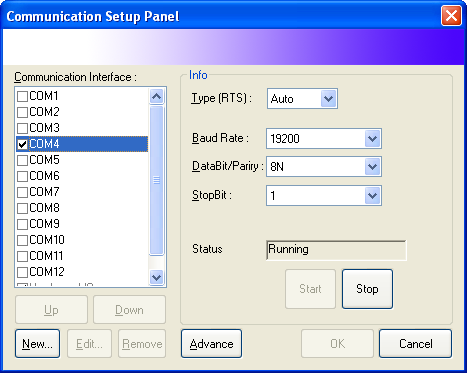Select the COM4 list row text
Screen dimensions: 467x373
click(44, 144)
